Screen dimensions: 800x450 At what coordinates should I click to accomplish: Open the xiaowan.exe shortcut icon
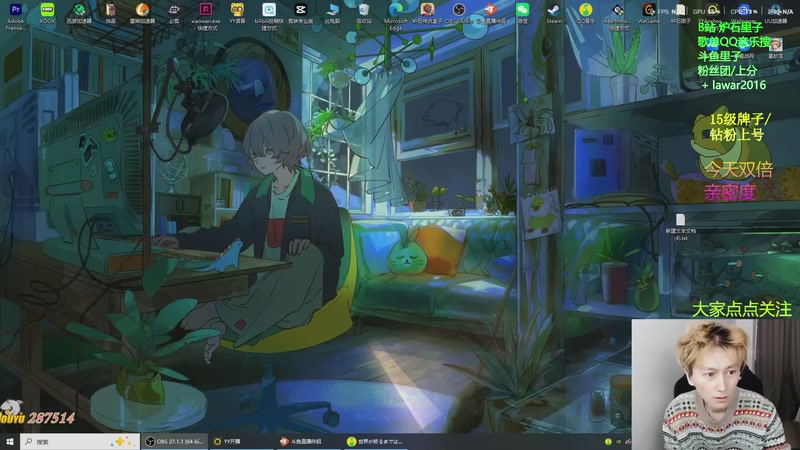(206, 15)
